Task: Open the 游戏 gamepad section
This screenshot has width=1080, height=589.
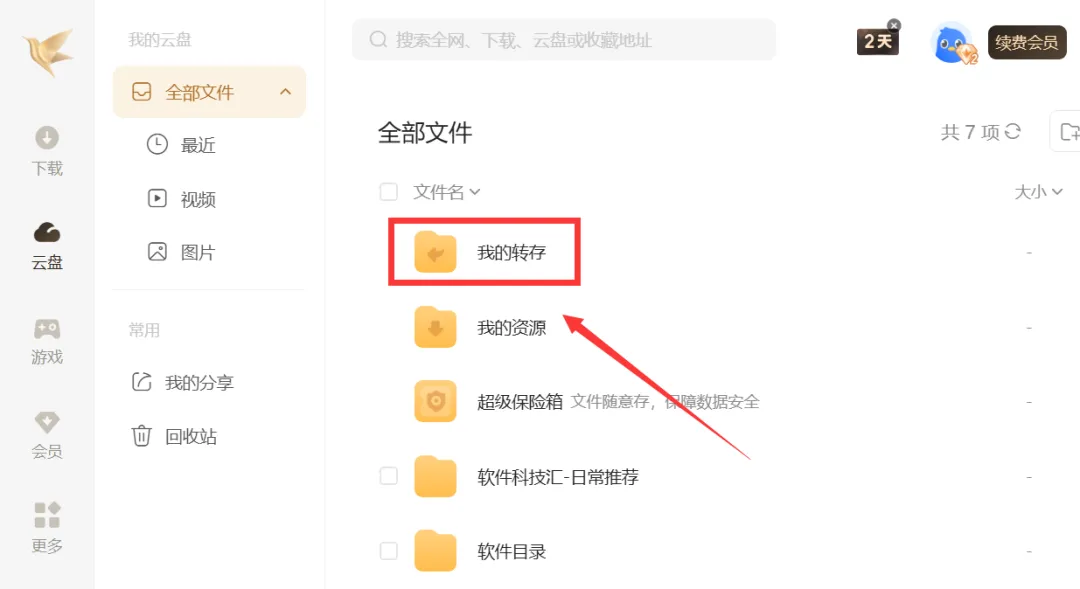Action: click(47, 341)
